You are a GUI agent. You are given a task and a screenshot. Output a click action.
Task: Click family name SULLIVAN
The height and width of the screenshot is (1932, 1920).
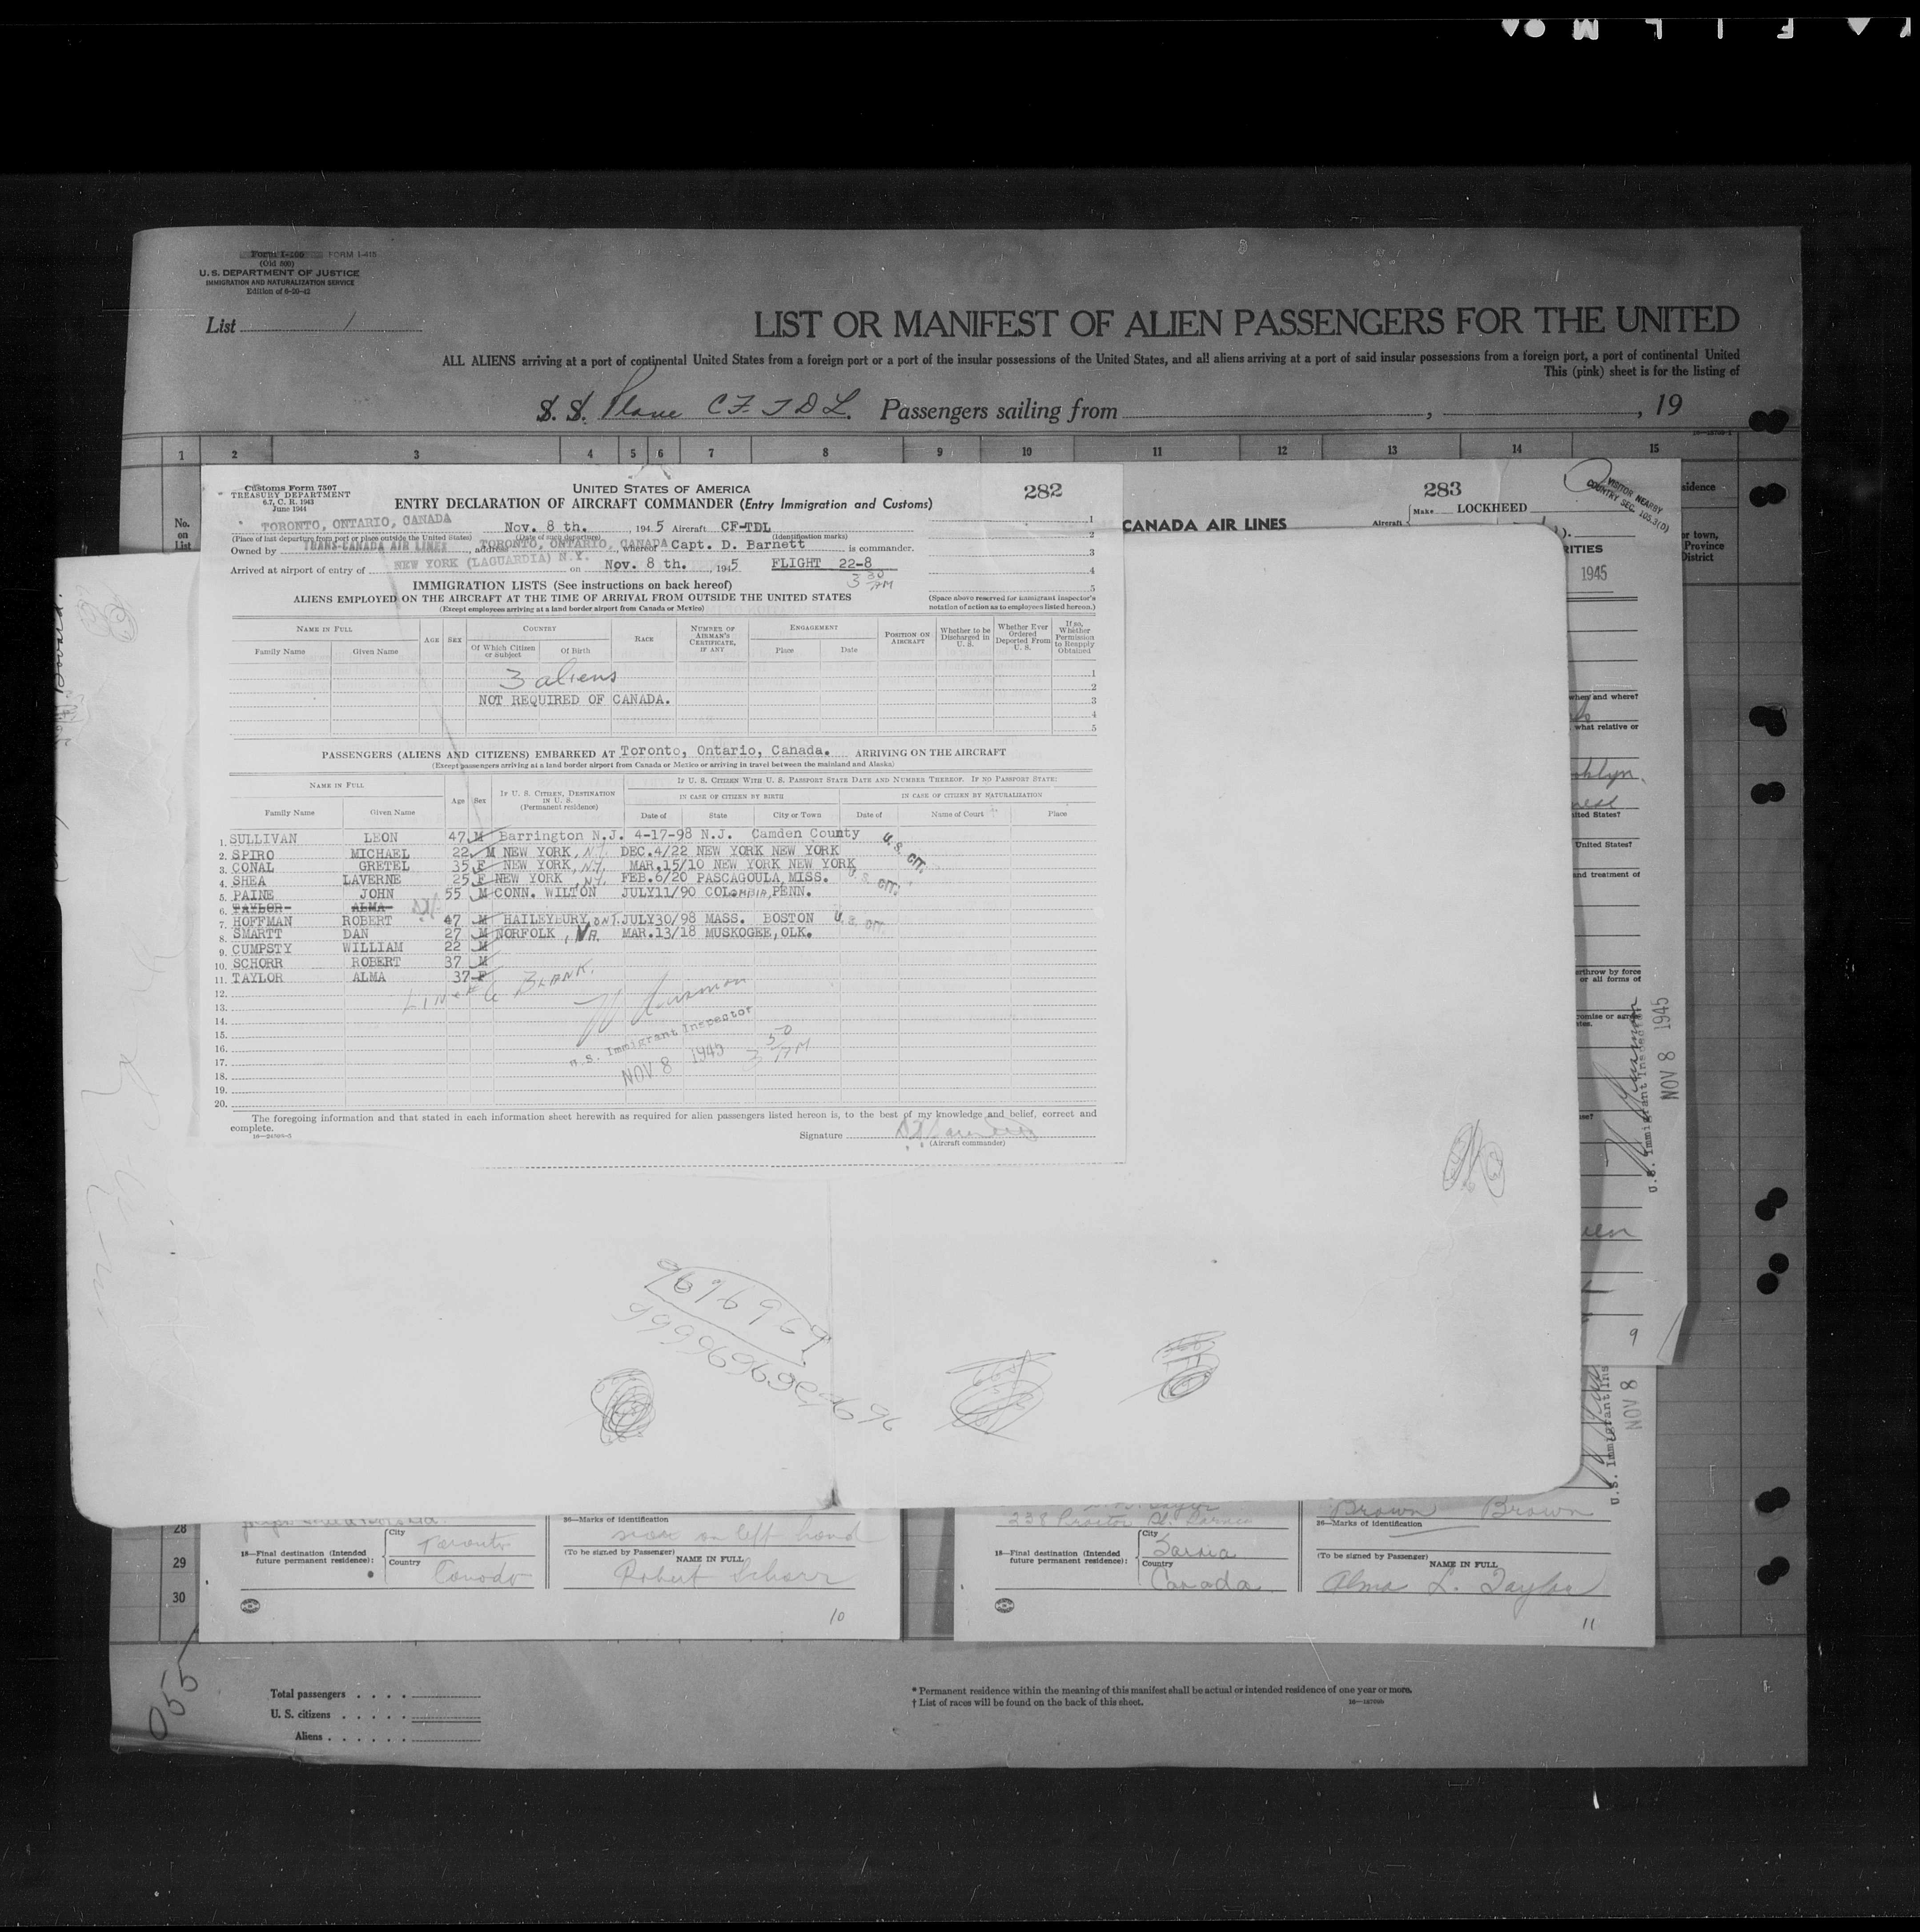pyautogui.click(x=265, y=838)
